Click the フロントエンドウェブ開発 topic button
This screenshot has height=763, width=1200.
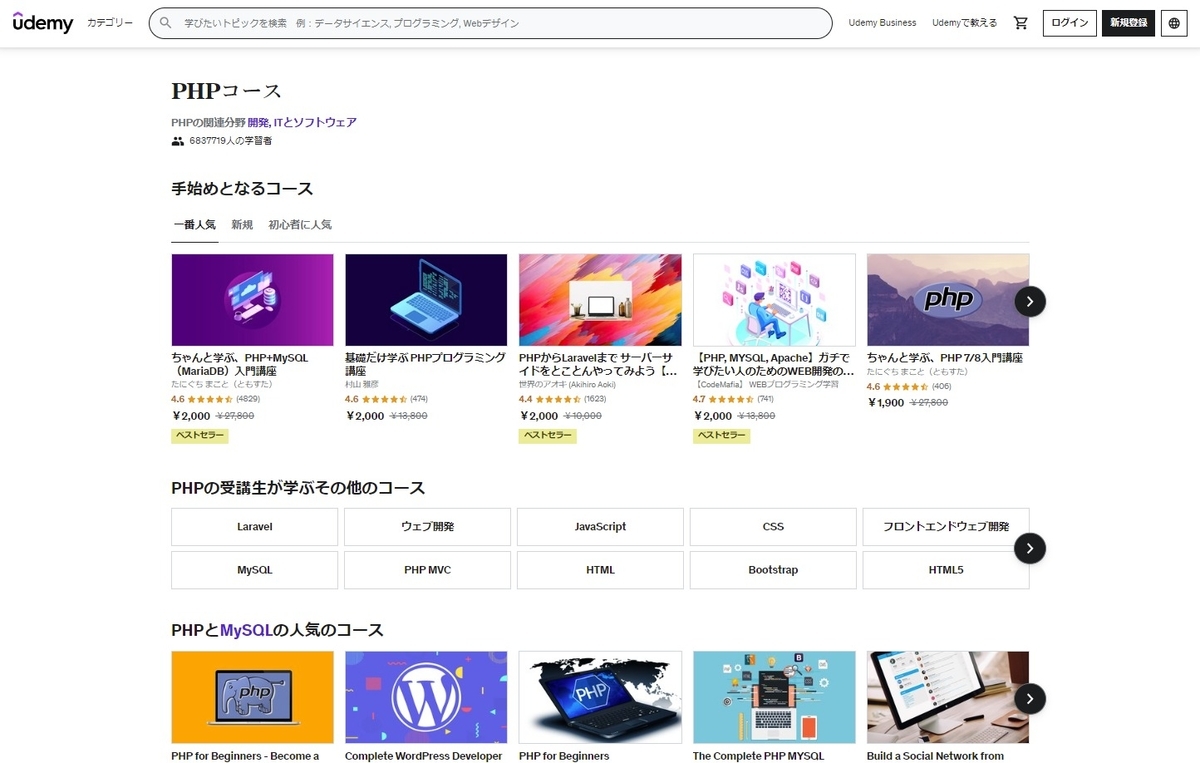[946, 526]
